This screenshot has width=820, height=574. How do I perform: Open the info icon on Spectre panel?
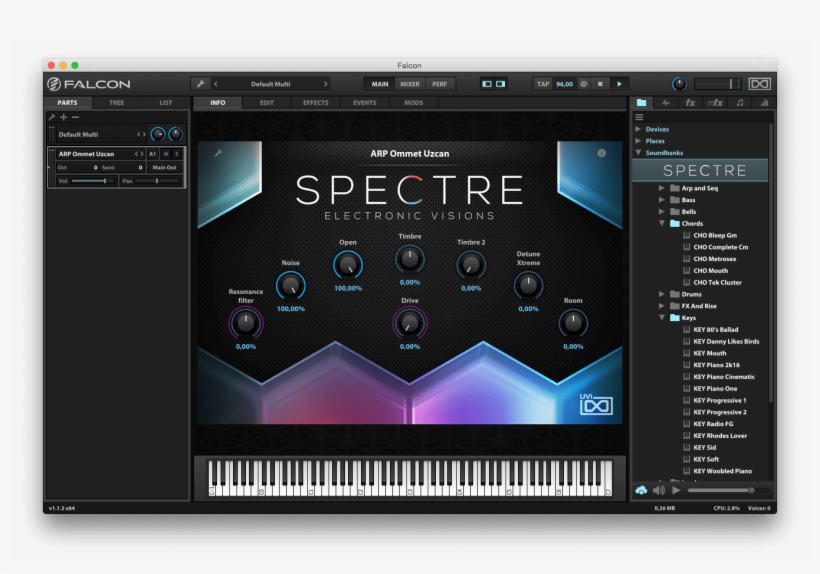coord(601,153)
